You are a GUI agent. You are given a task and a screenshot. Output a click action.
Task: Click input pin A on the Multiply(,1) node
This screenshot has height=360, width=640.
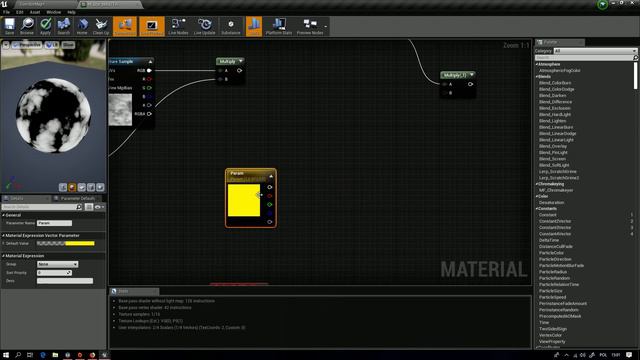tap(444, 84)
